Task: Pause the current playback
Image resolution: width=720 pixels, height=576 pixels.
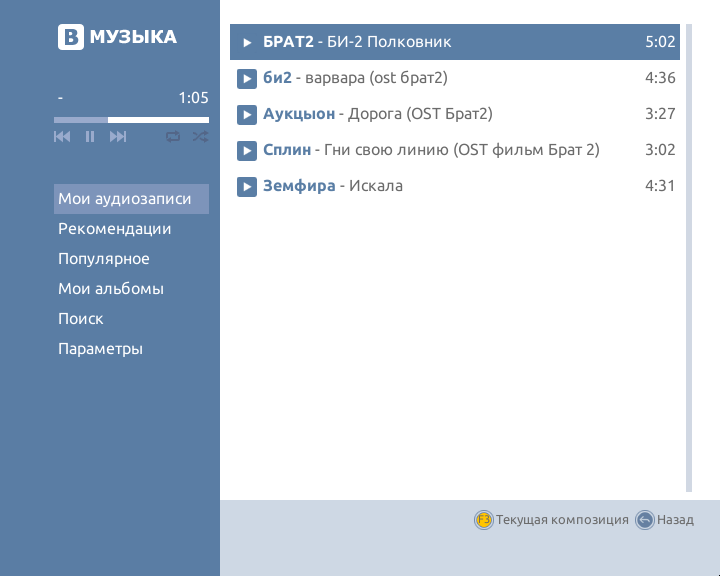Action: 90,136
